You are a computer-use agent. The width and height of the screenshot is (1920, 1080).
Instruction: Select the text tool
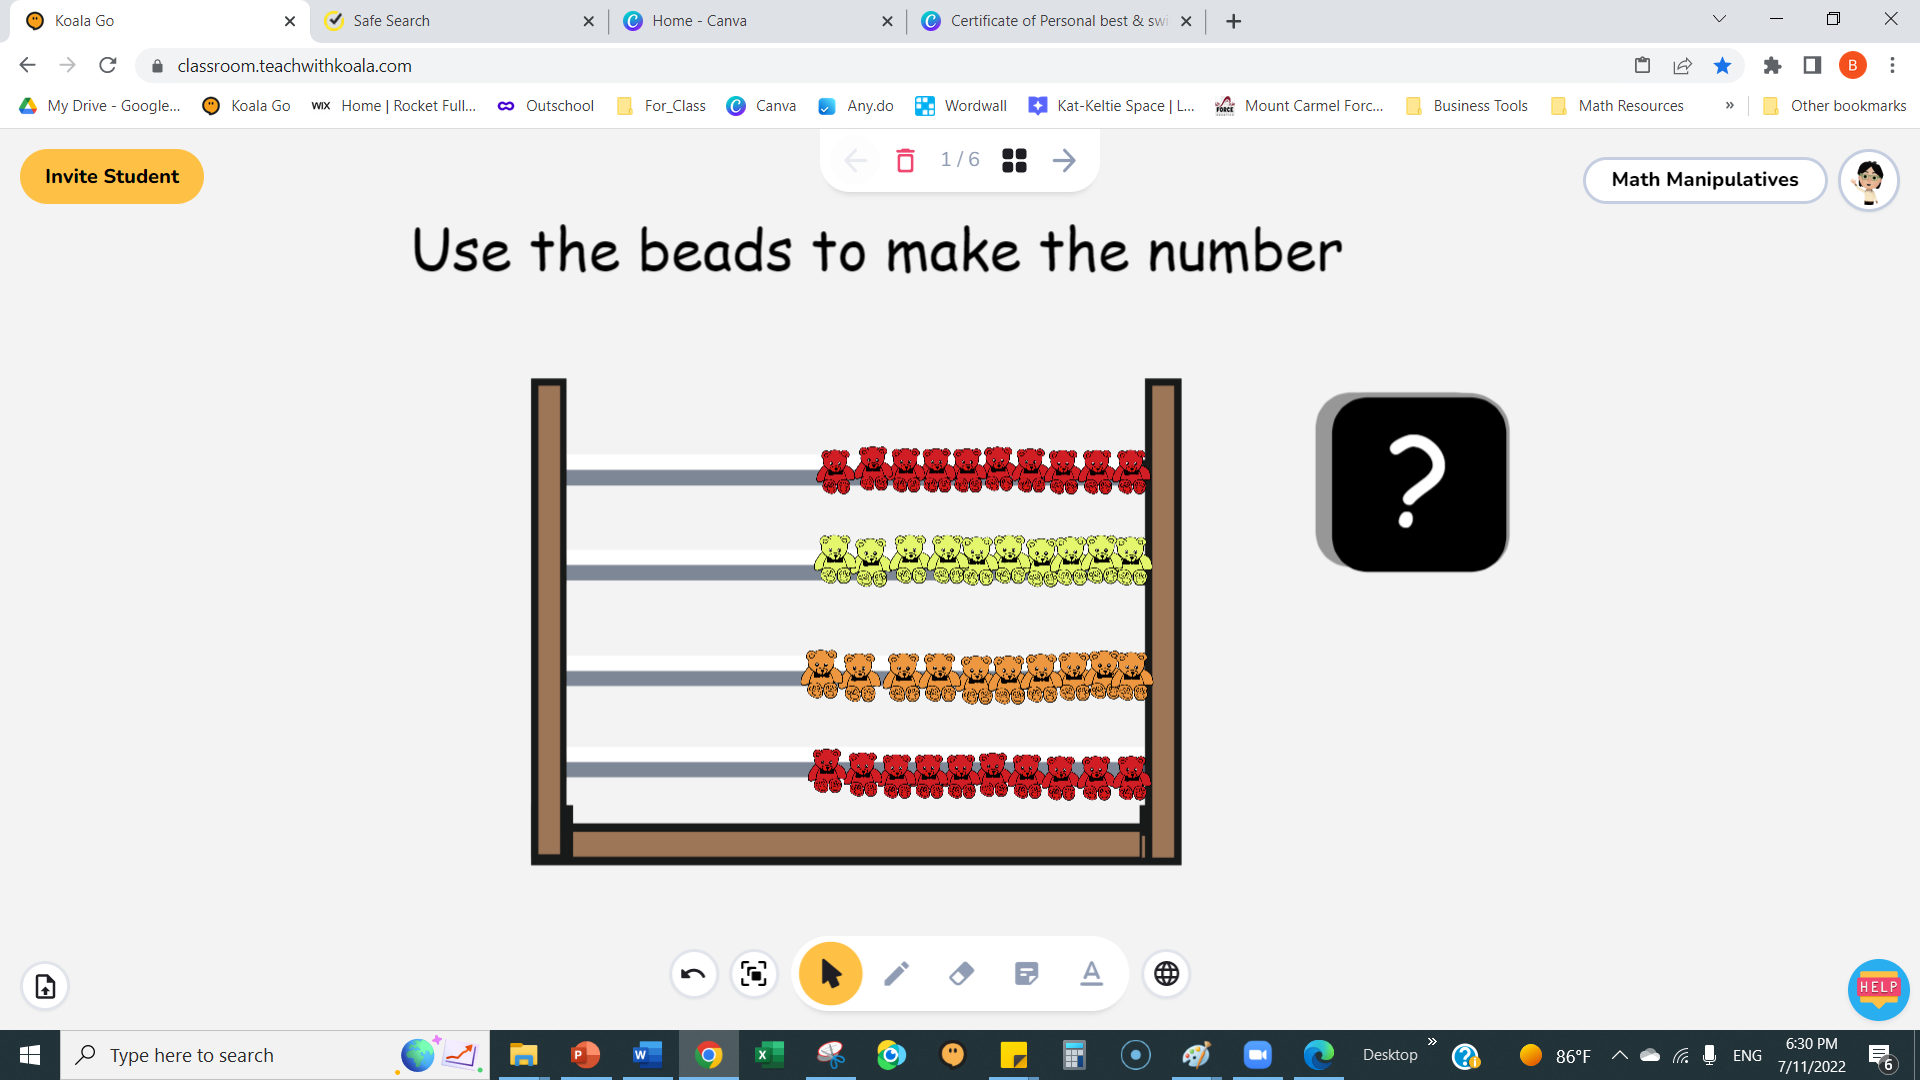click(x=1091, y=972)
